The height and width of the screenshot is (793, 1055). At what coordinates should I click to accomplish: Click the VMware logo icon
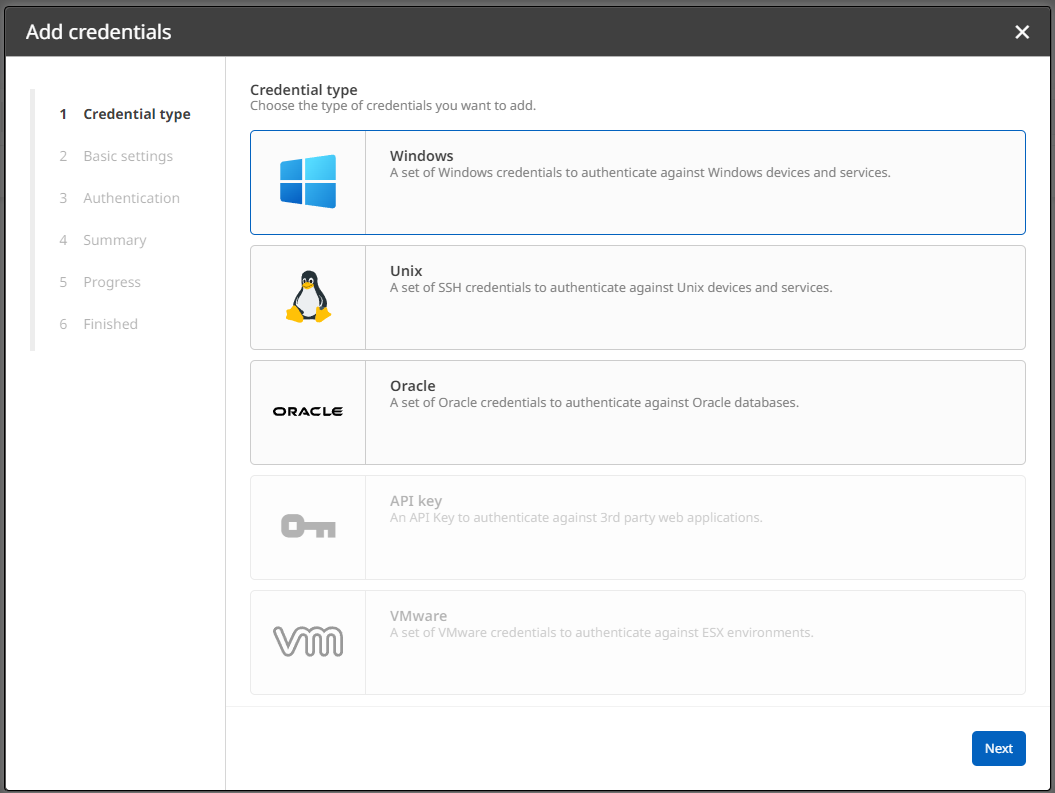[308, 641]
